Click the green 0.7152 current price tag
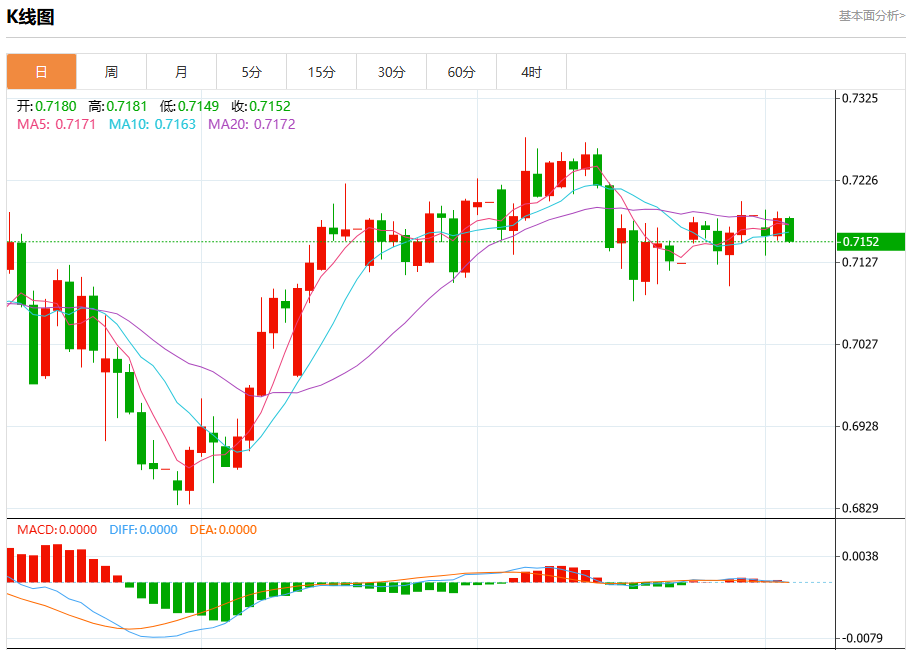910x650 pixels. 871,241
